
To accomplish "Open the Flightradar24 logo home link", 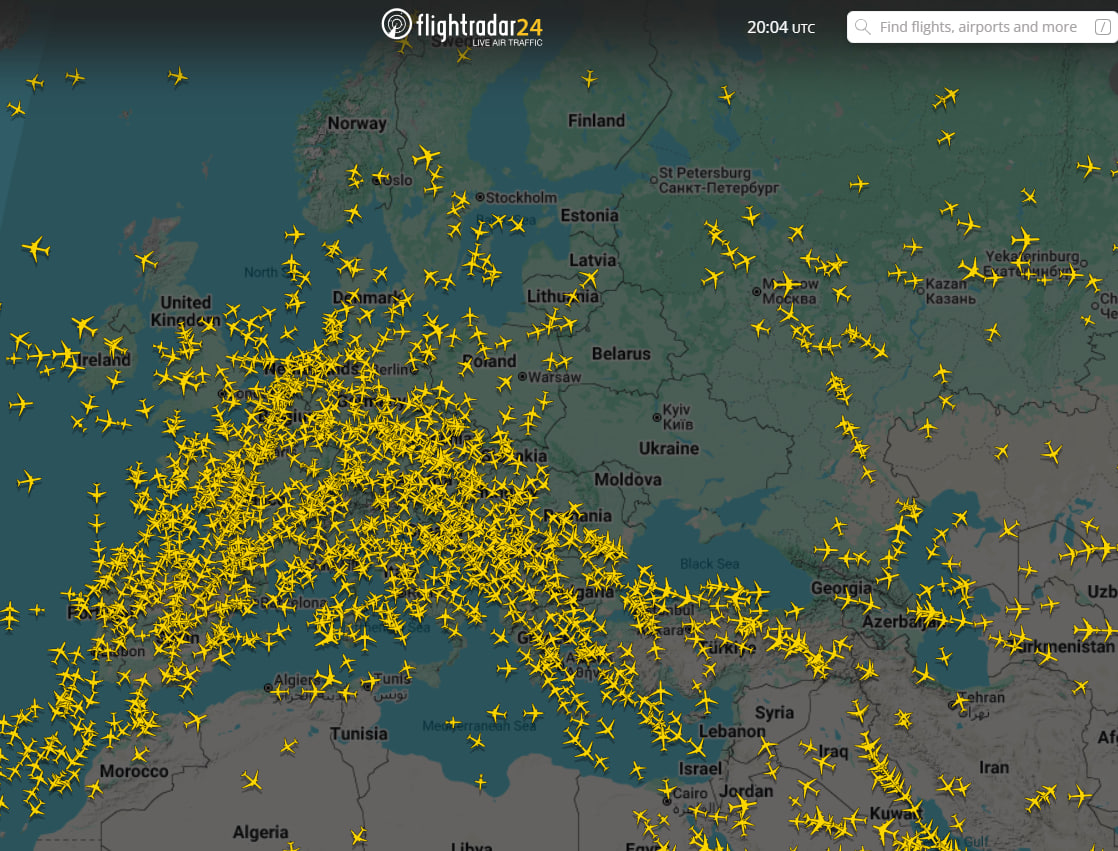I will [x=462, y=27].
